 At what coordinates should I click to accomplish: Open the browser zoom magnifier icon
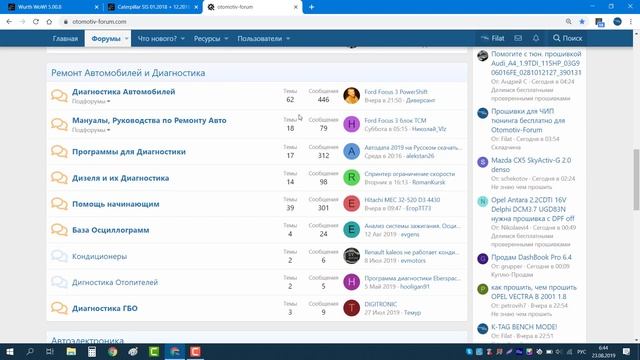[x=569, y=22]
